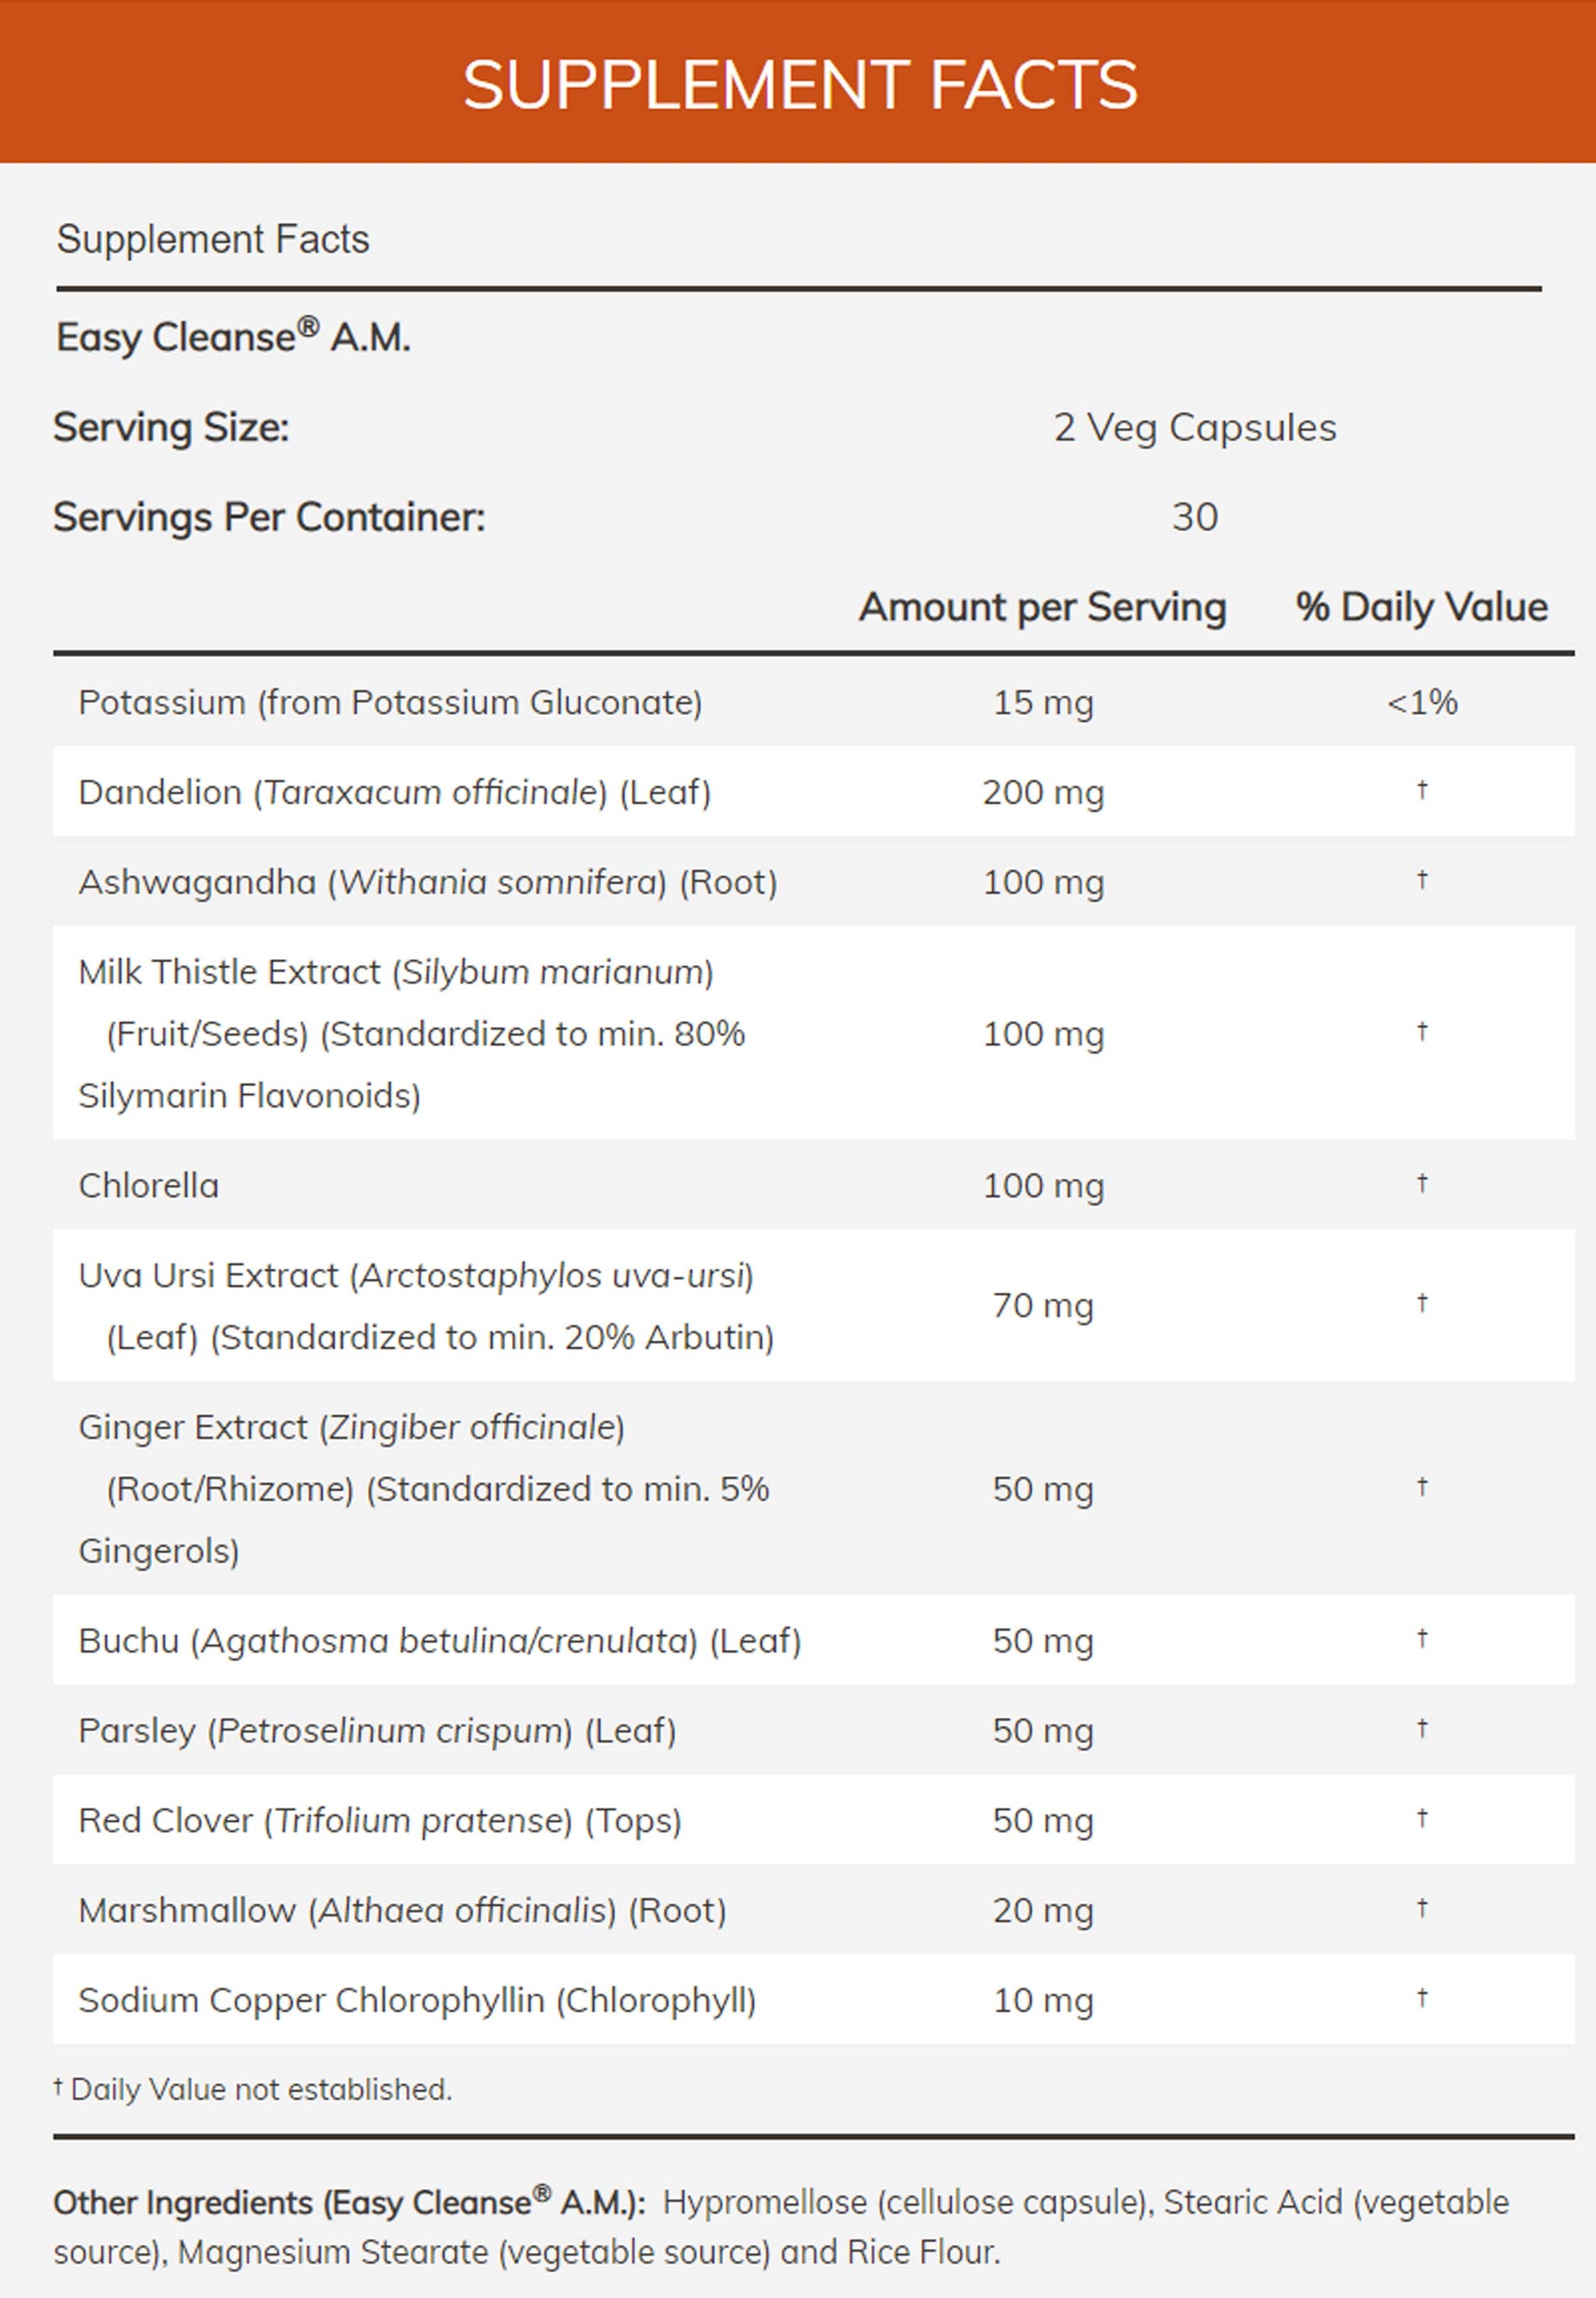
Task: Select the 2 Veg Capsules value
Action: 1194,428
